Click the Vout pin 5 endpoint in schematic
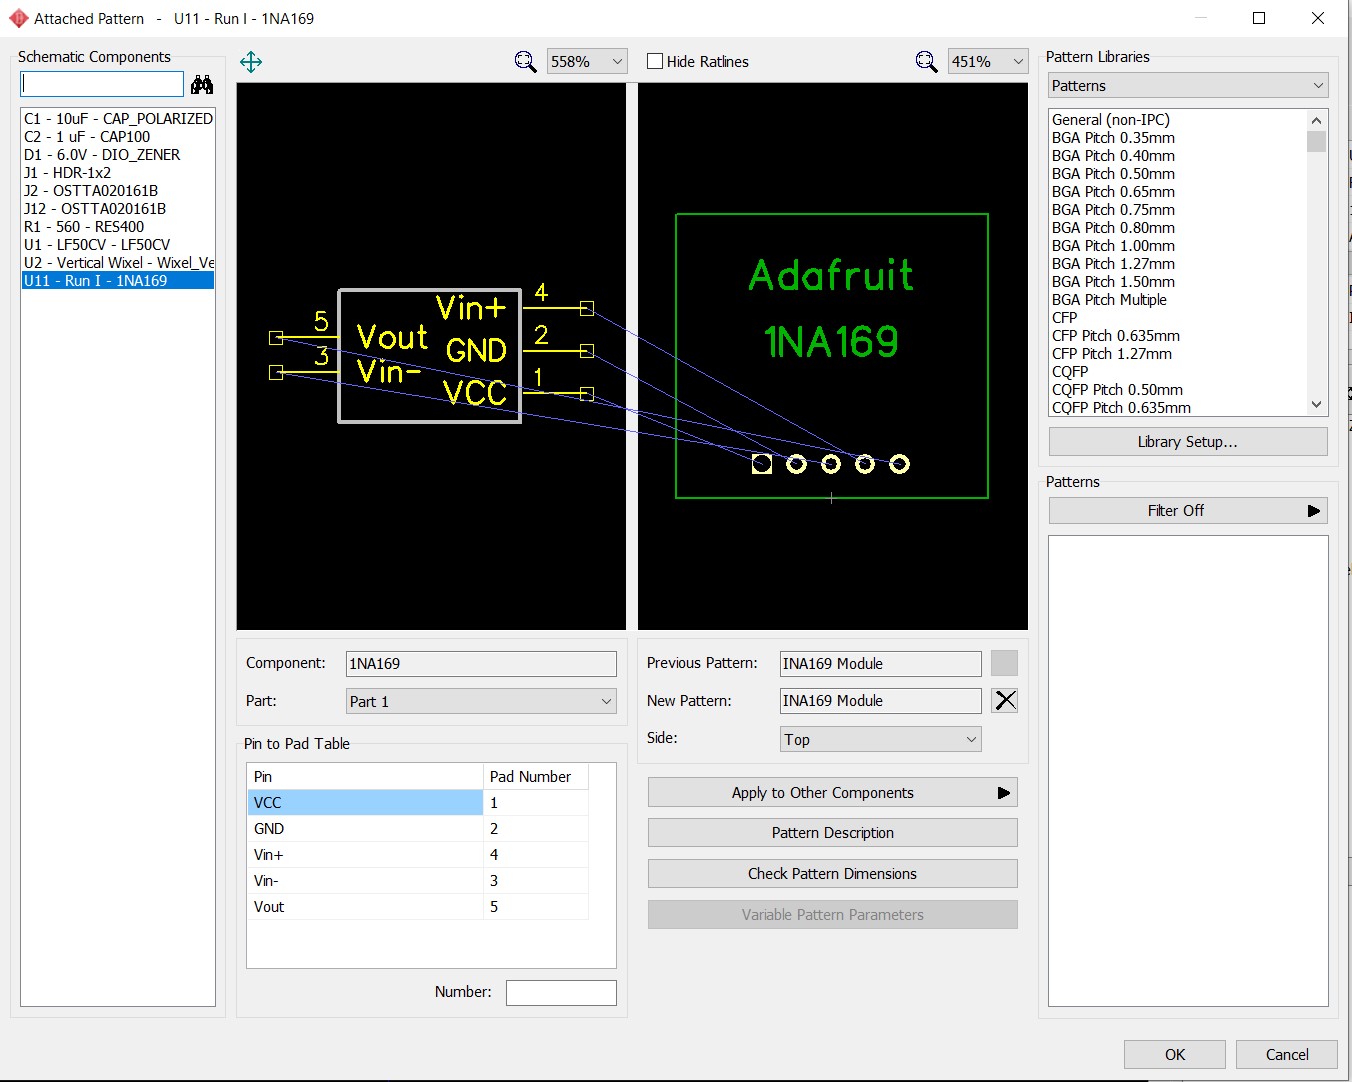Viewport: 1352px width, 1082px height. pos(276,338)
